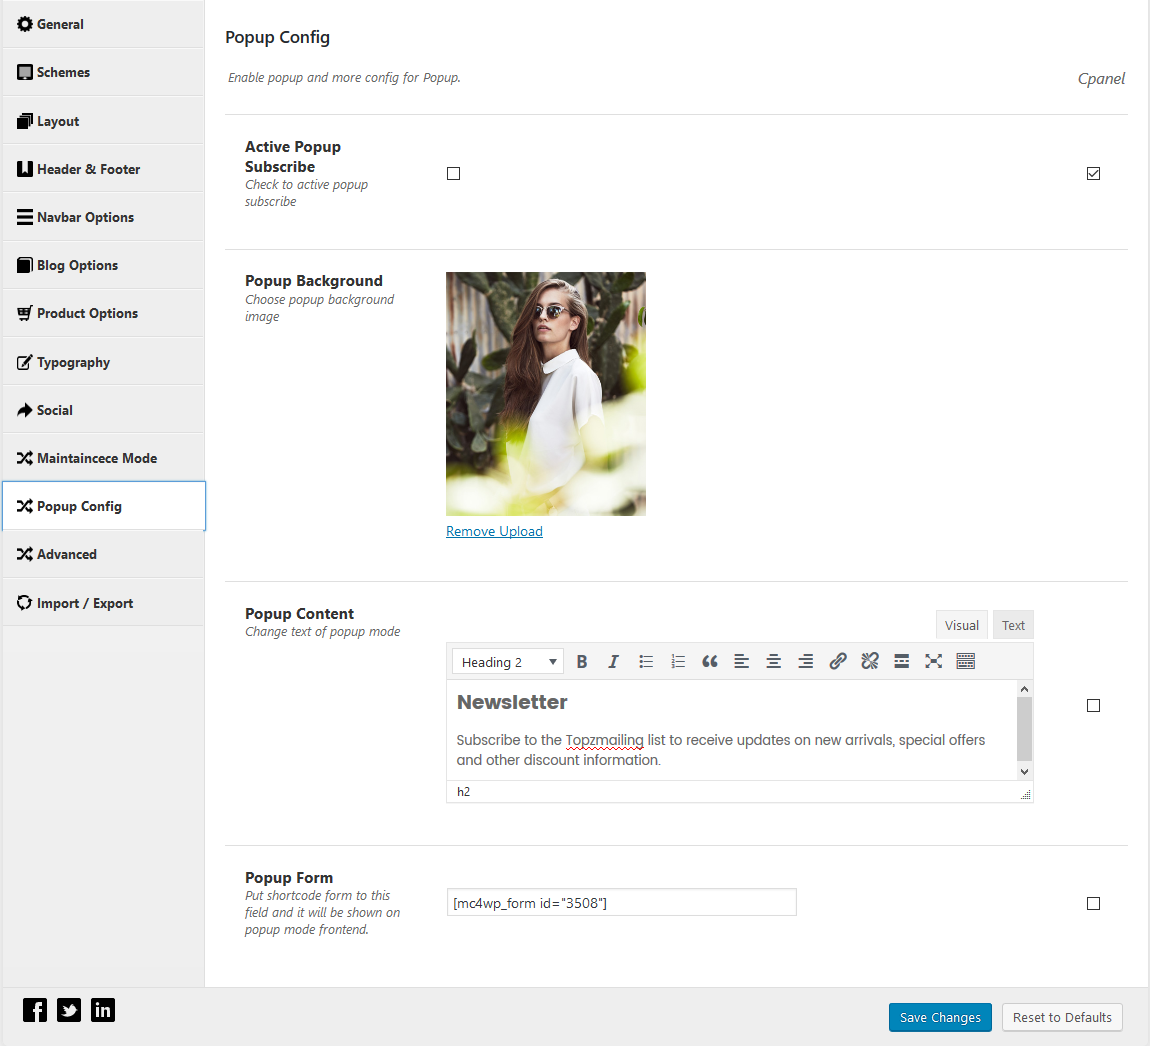Click Save Changes button
1150x1046 pixels.
tap(940, 1017)
